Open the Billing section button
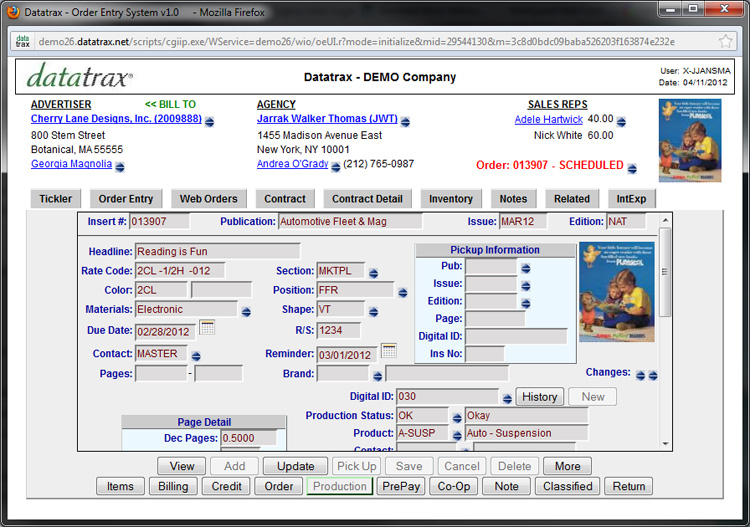The width and height of the screenshot is (750, 527). point(173,486)
